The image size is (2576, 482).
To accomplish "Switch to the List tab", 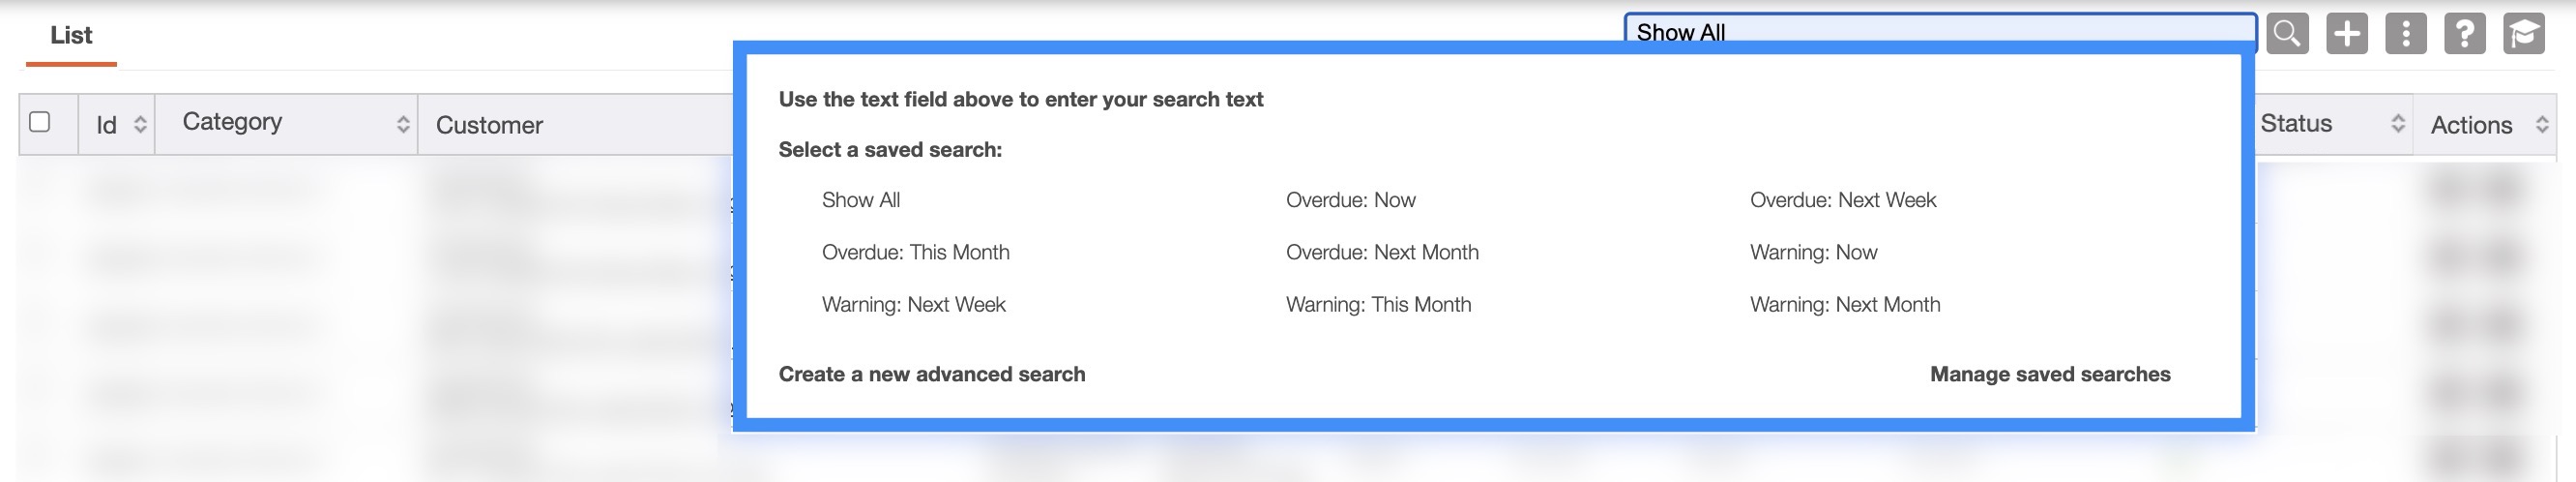I will tap(71, 36).
